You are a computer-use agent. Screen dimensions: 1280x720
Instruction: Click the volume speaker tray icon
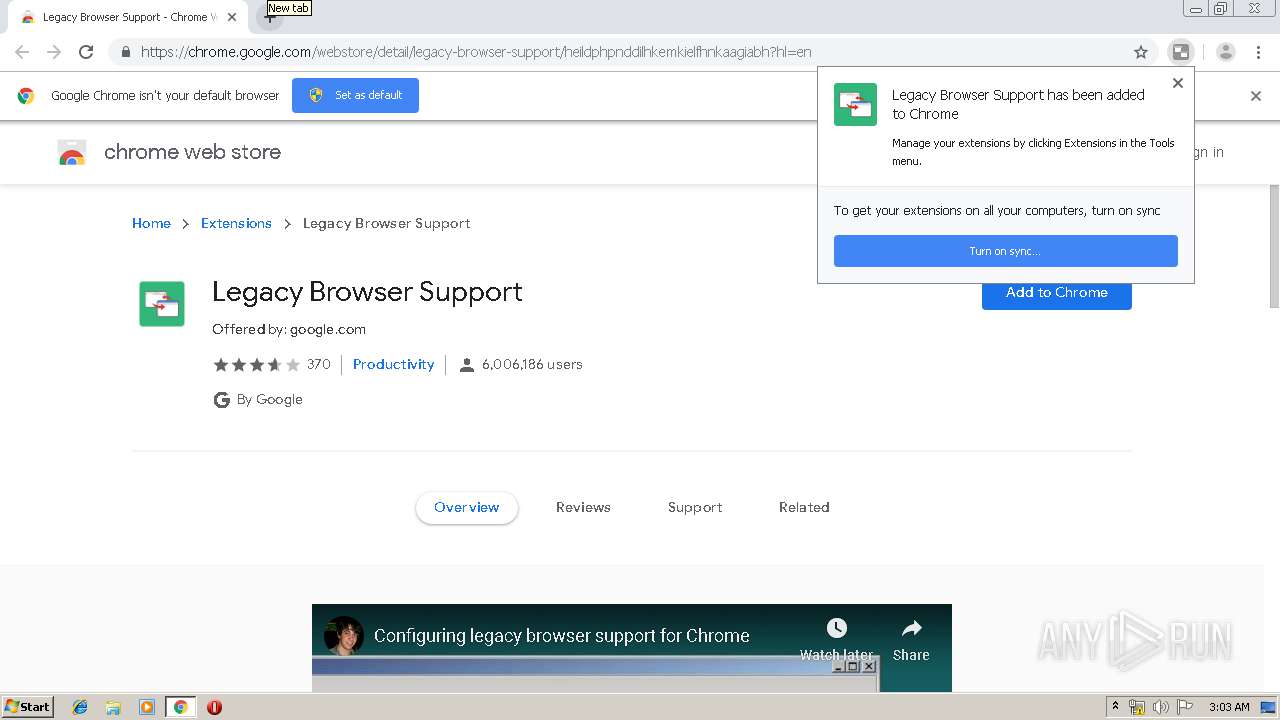point(1161,707)
